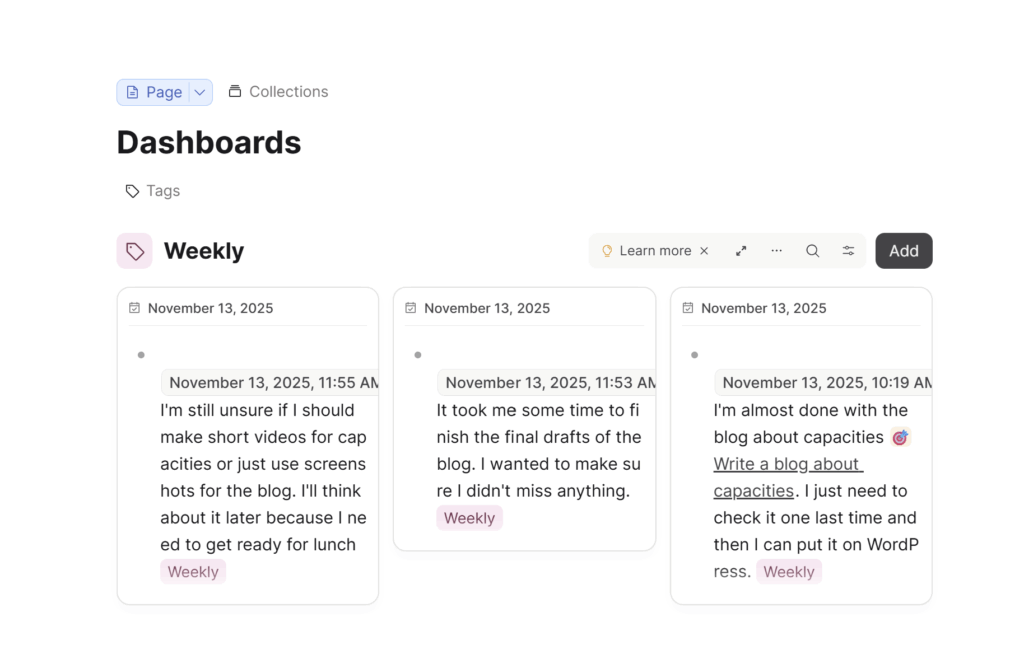The width and height of the screenshot is (1024, 664).
Task: Search within the Weekly collection
Action: pos(813,251)
